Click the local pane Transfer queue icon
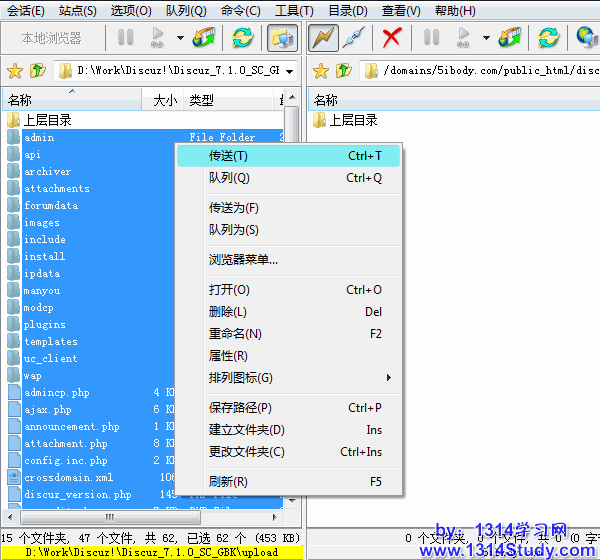Viewport: 600px width, 560px height. 204,39
